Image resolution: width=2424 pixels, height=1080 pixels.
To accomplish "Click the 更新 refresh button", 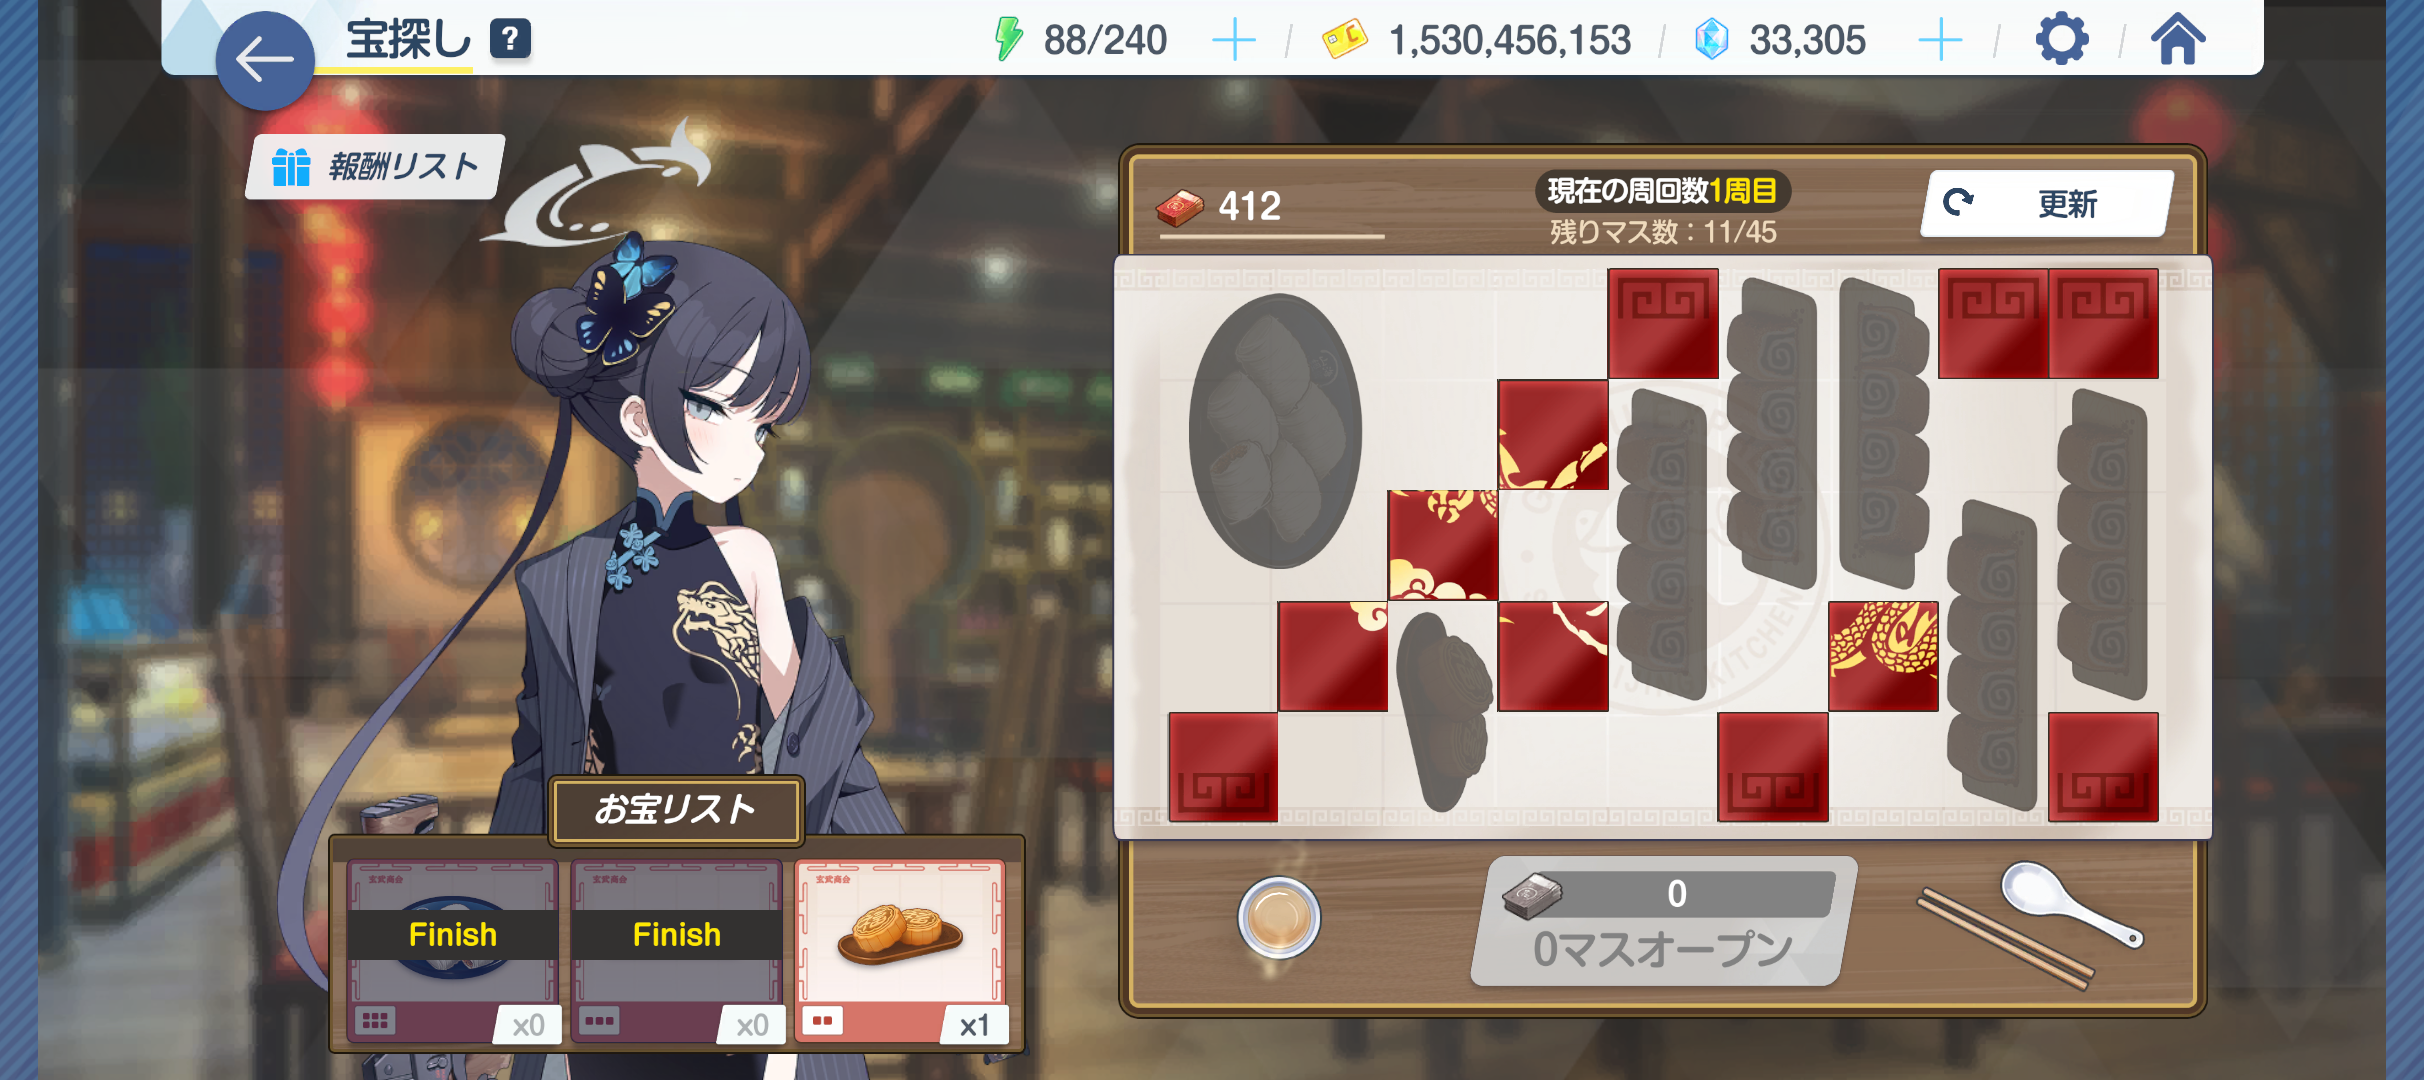I will [x=2047, y=204].
